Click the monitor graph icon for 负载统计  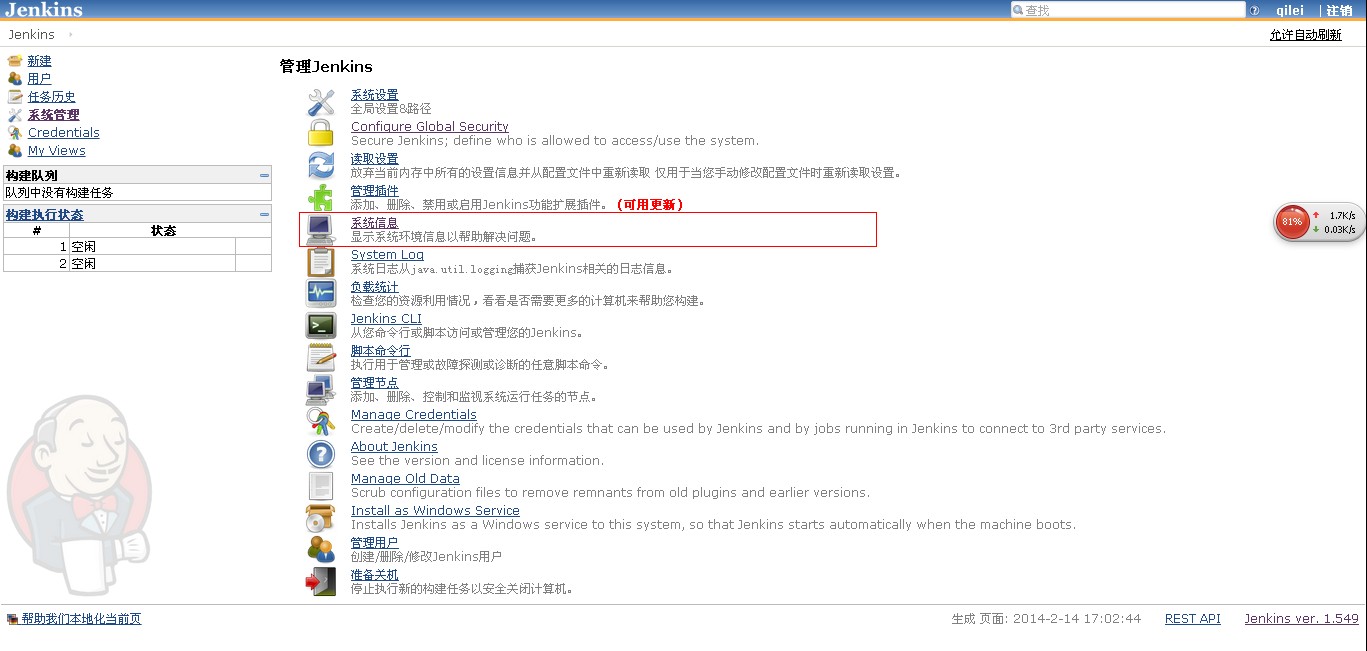(321, 294)
